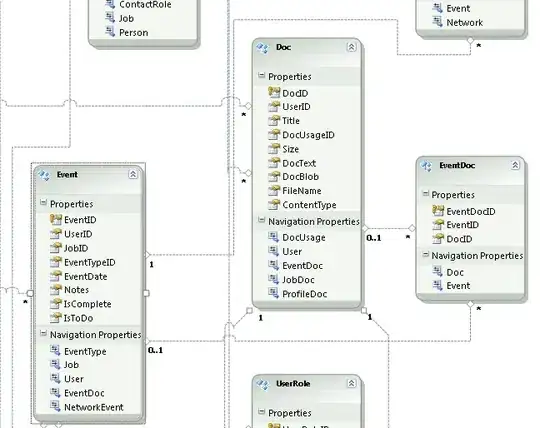
Task: Select the EventDoc navigation property in Doc
Action: (302, 266)
